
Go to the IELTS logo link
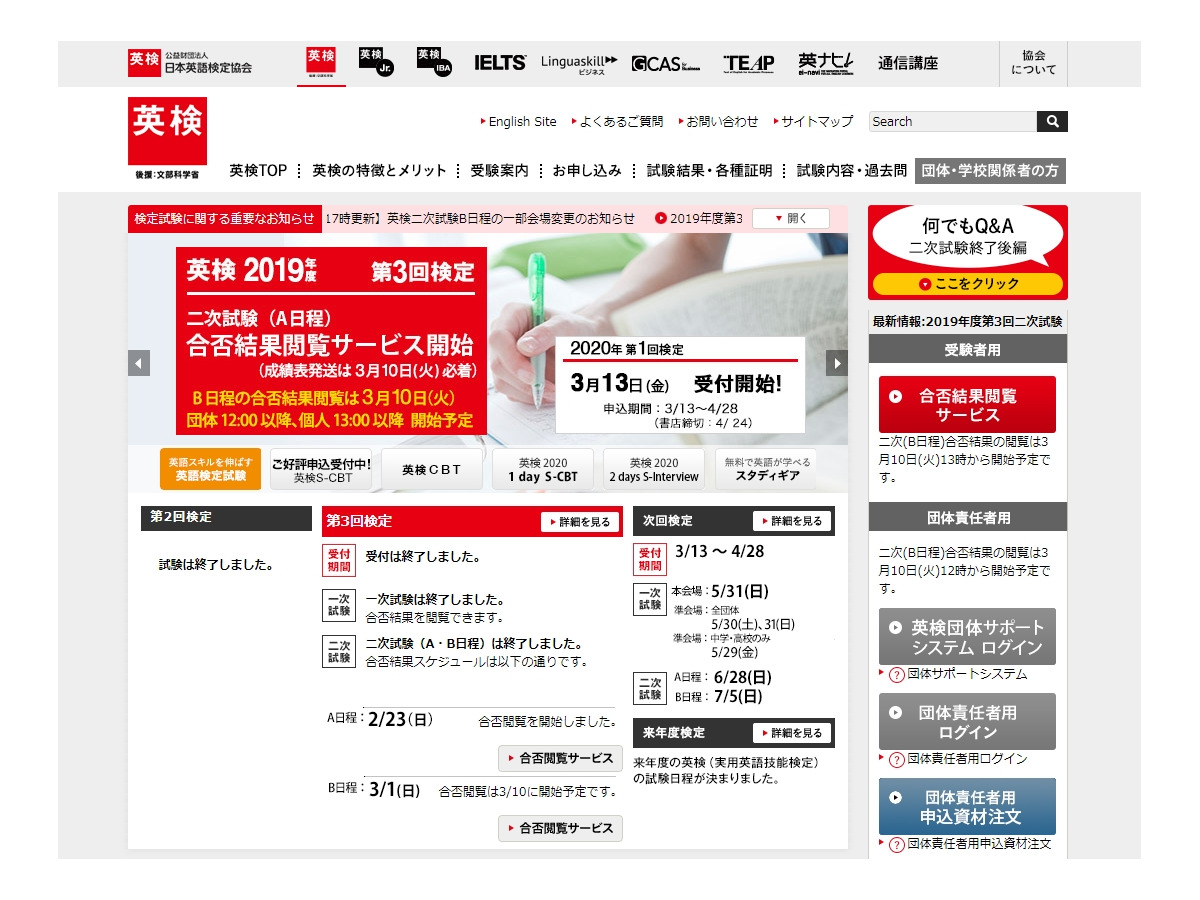(500, 63)
